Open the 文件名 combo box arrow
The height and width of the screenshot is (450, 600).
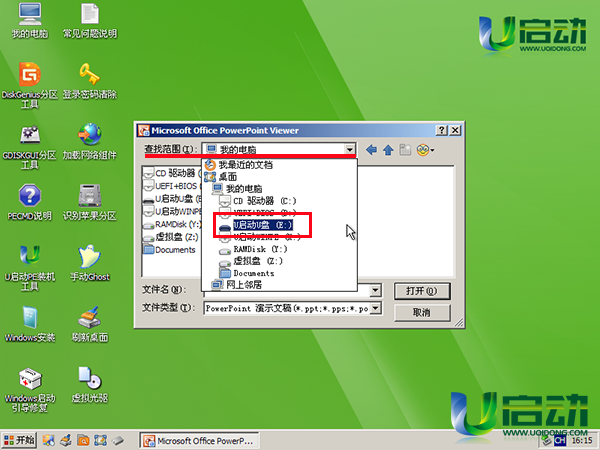tap(375, 290)
